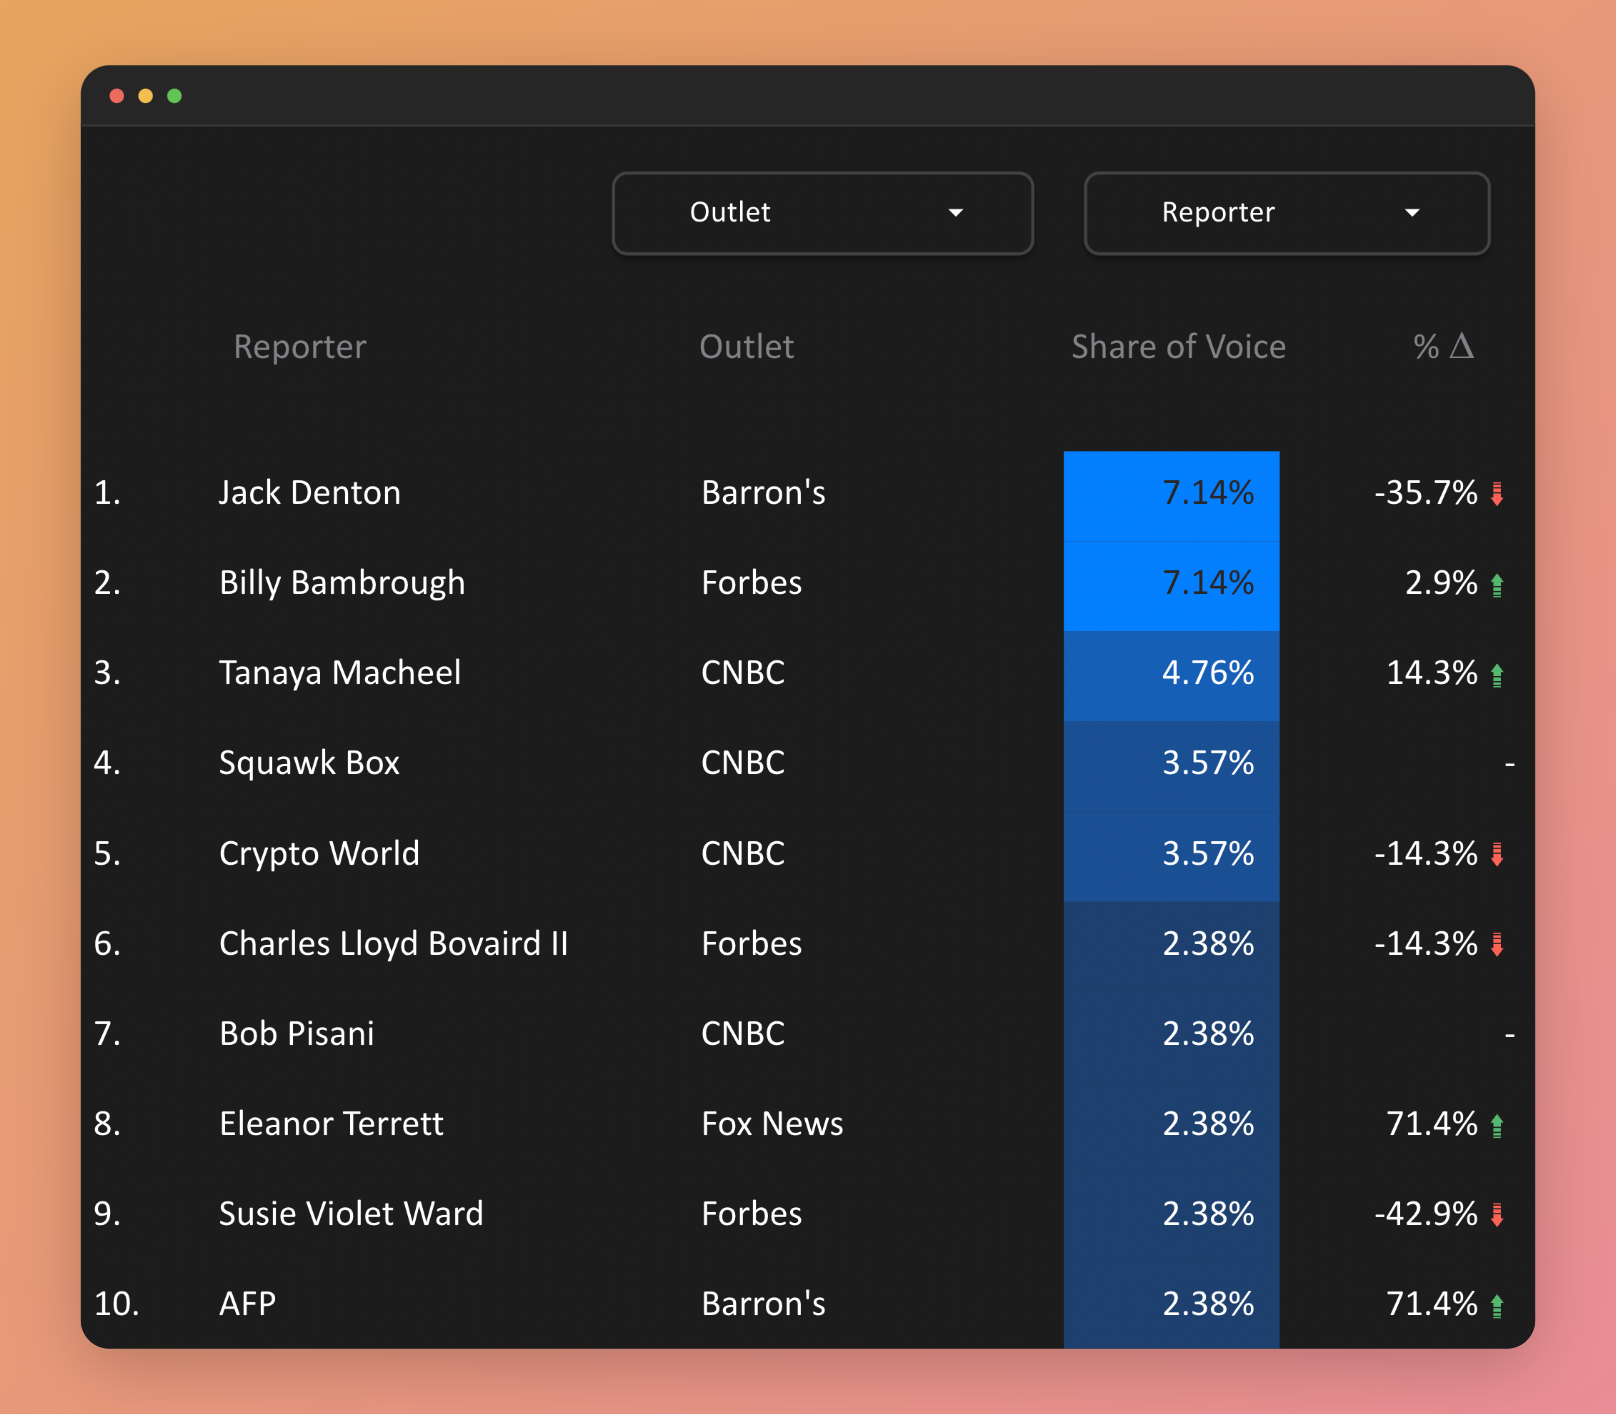Click red down arrow in Charles Lloyd Bovaird row
The height and width of the screenshot is (1414, 1616).
[x=1497, y=944]
